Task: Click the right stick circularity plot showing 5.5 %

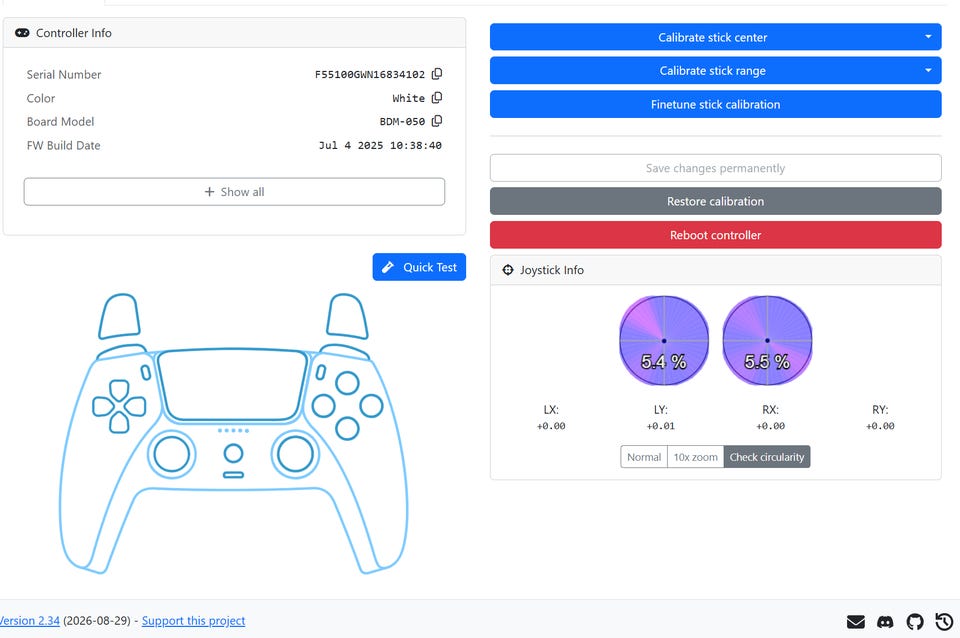Action: pos(767,340)
